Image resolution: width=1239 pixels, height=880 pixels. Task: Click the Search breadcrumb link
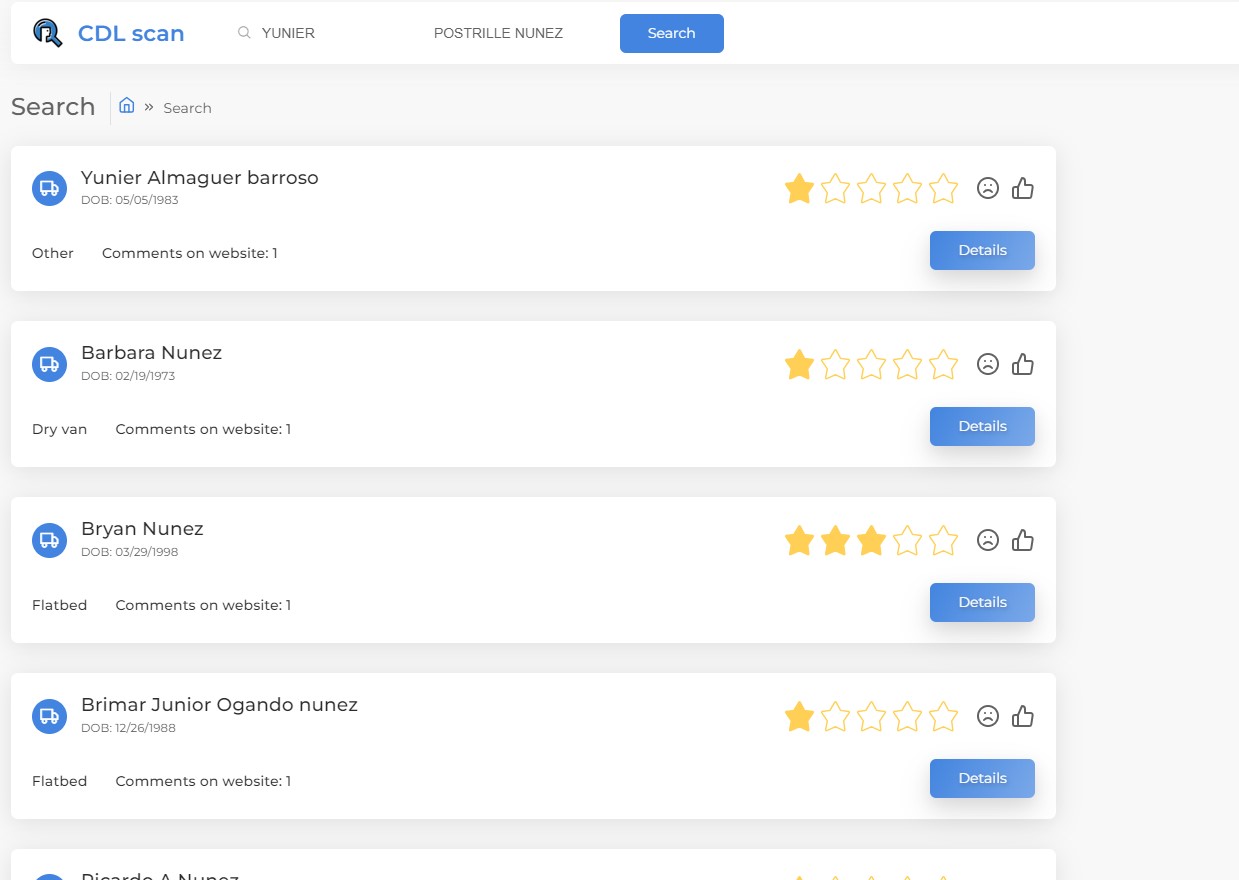tap(187, 108)
